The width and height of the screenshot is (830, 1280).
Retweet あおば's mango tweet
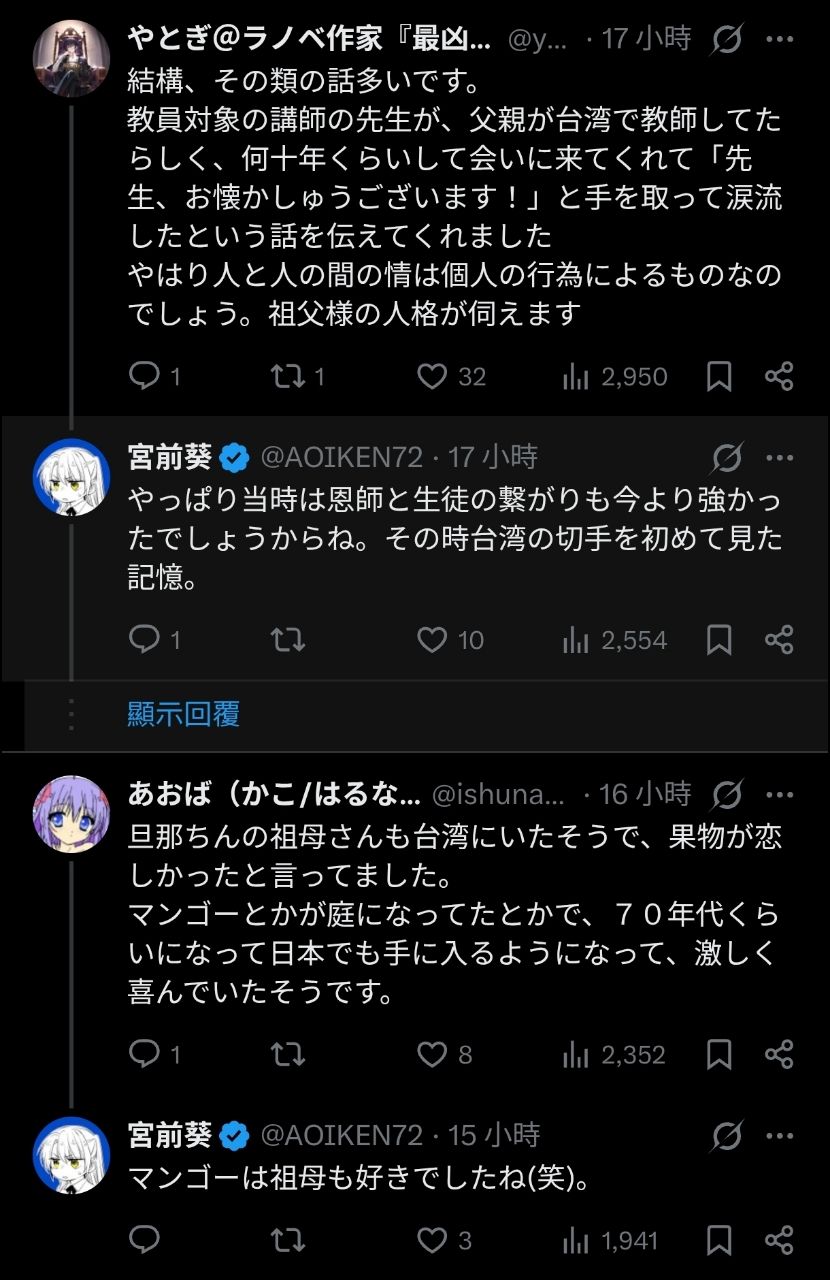click(288, 1054)
